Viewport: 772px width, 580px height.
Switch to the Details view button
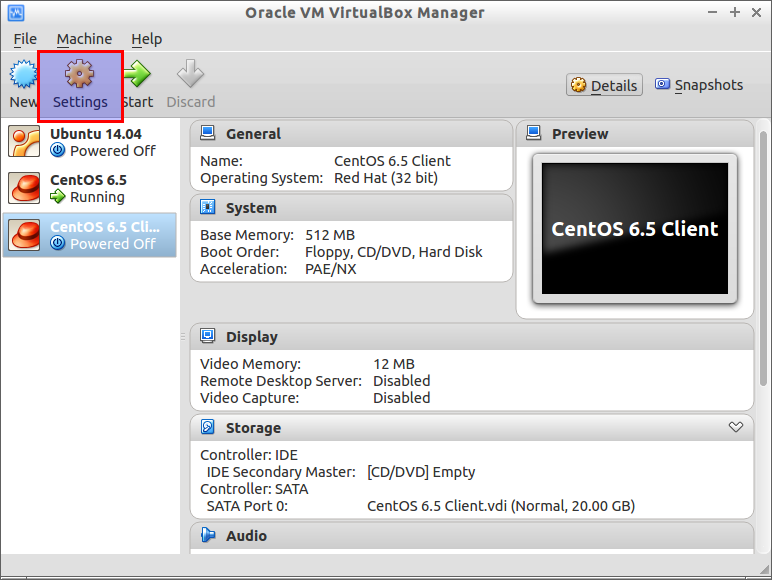pos(604,85)
